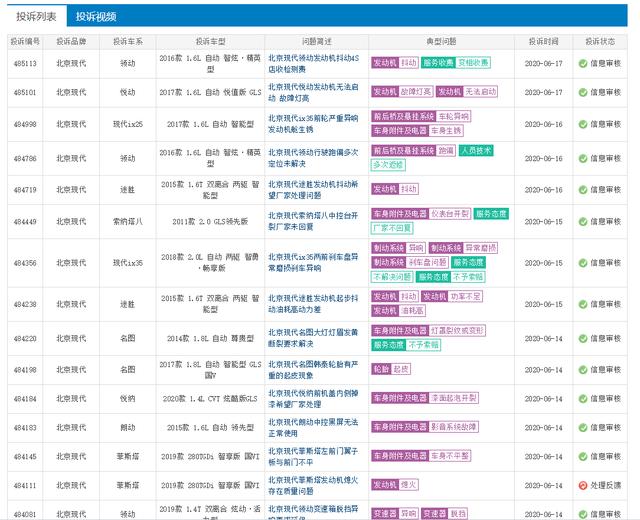Viewport: 640px width, 520px height.
Task: Click the 功率不足 tag
Action: coord(465,296)
